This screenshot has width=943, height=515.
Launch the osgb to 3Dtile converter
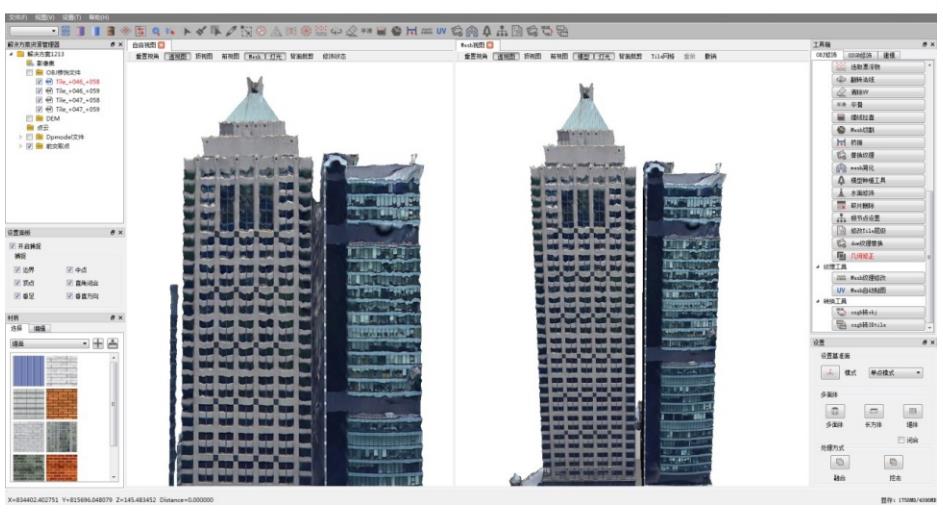point(879,325)
